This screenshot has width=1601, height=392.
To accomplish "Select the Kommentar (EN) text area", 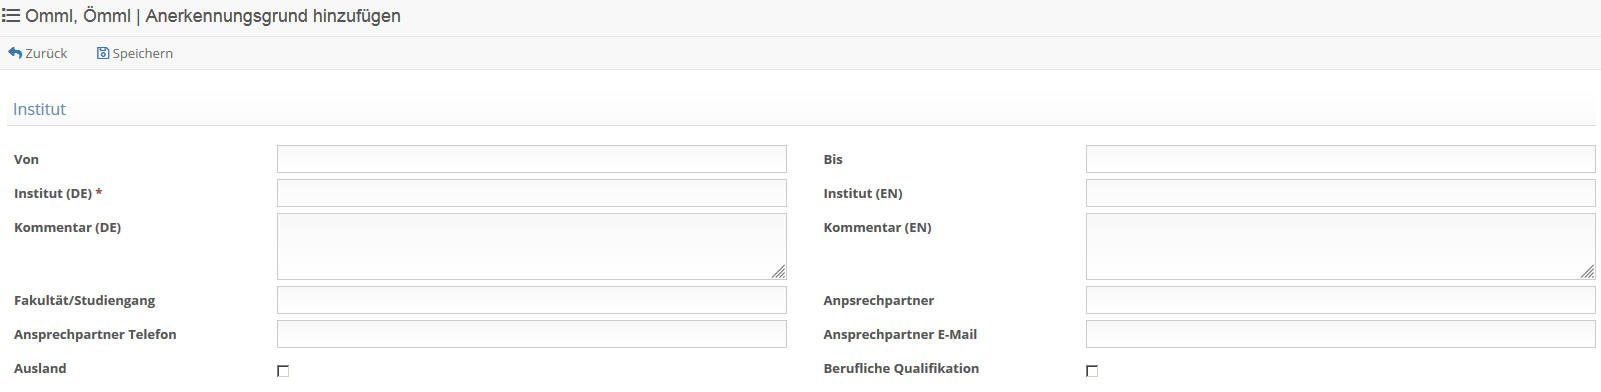I will (1341, 246).
